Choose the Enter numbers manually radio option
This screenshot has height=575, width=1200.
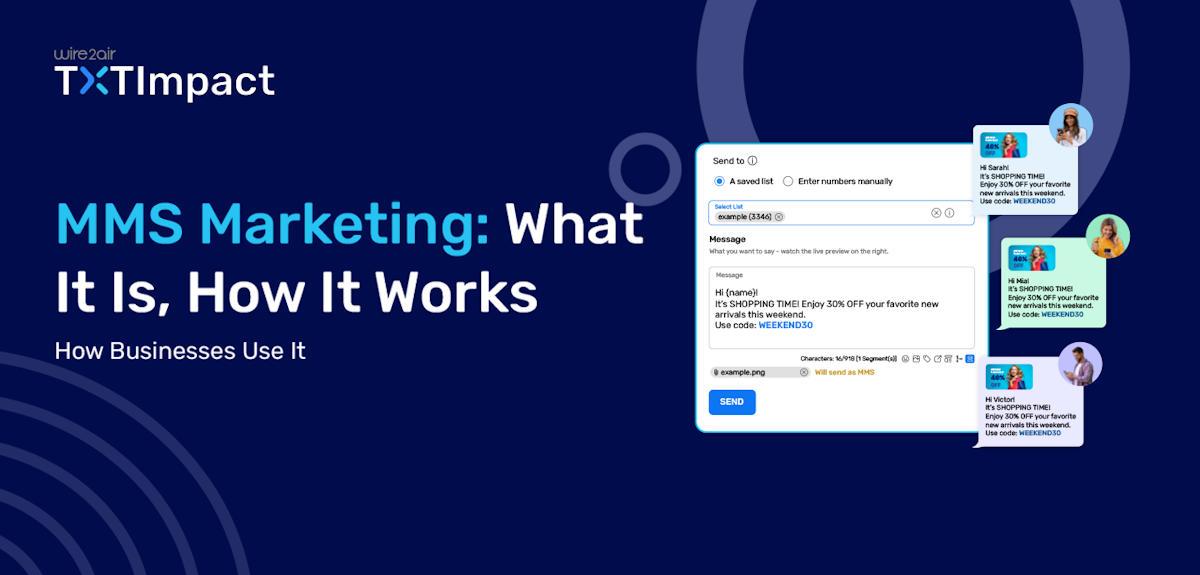click(x=788, y=181)
